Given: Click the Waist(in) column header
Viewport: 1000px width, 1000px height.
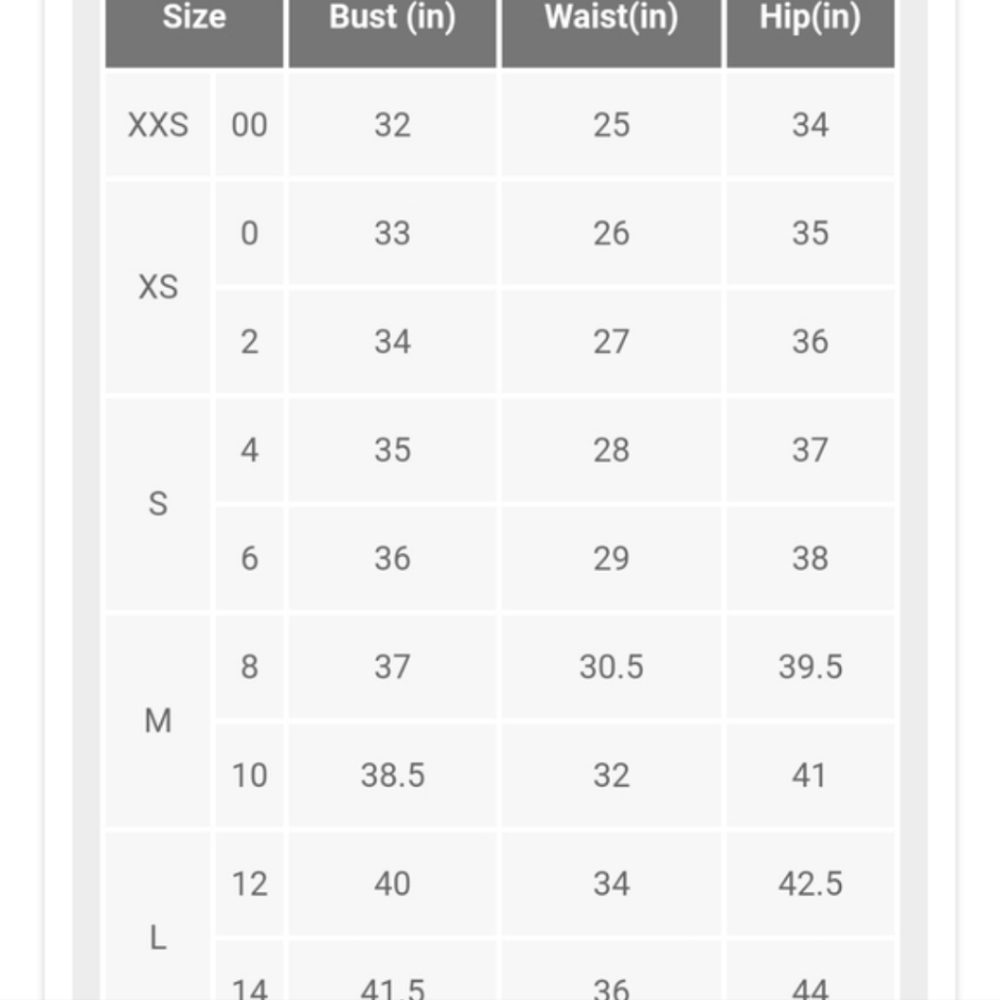Looking at the screenshot, I should tap(611, 32).
